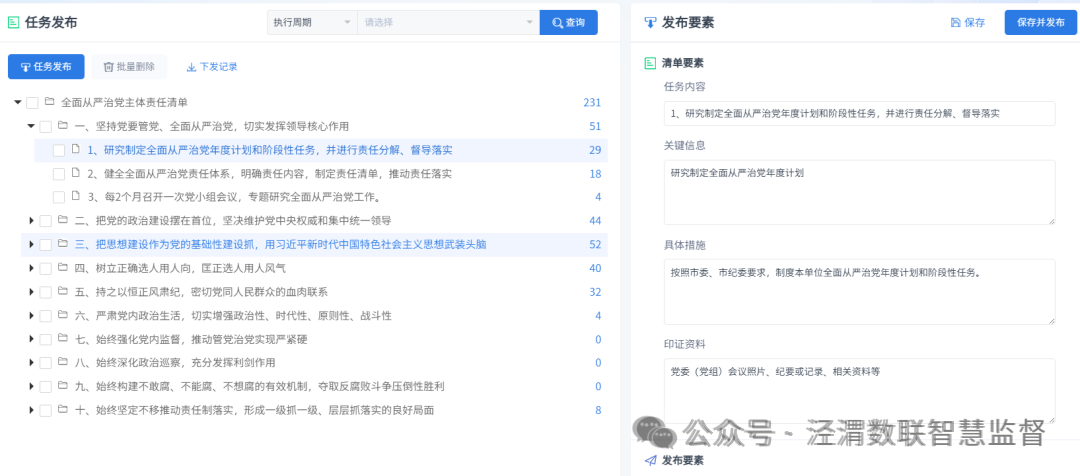Click folder icon of 四、树立正确选人用人向 row
Screen dimensions: 1080x476
(63, 268)
